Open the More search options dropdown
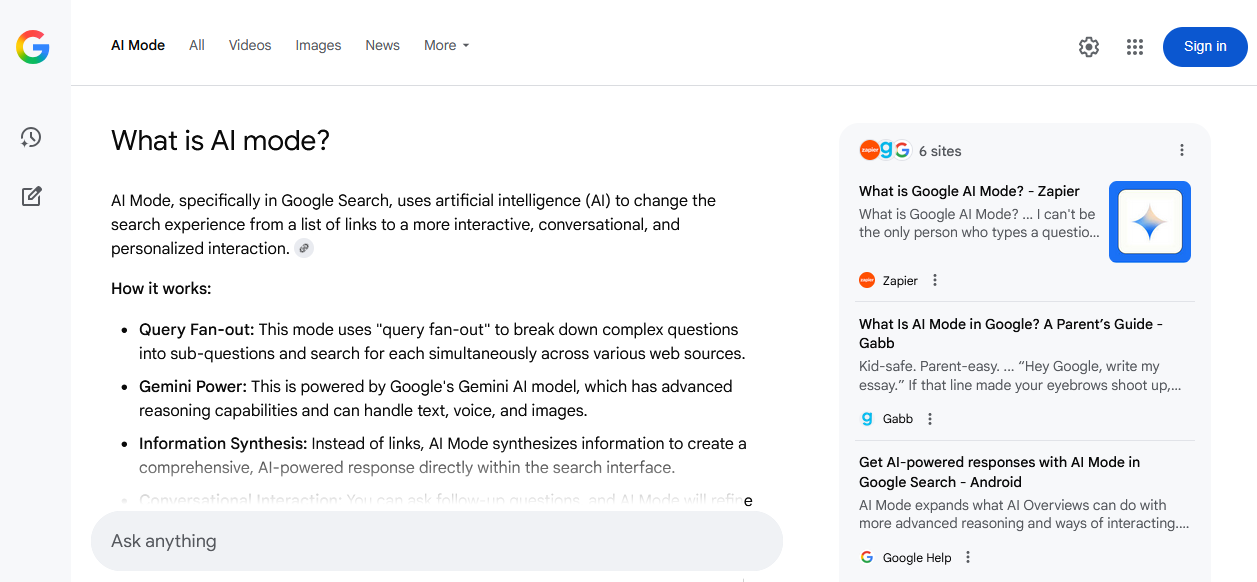The width and height of the screenshot is (1257, 582). [x=446, y=45]
